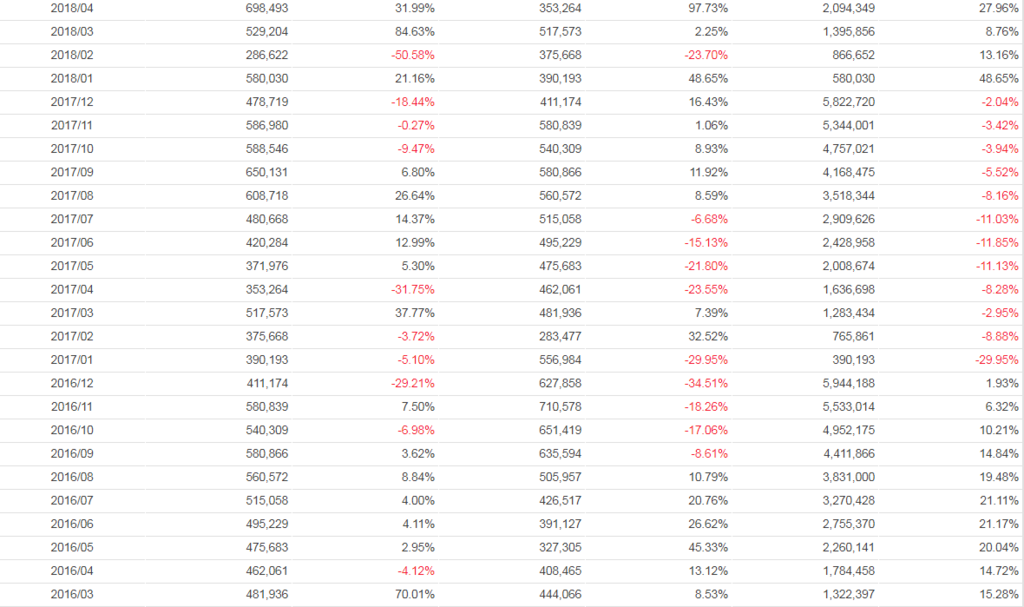This screenshot has width=1024, height=607.
Task: Select the red -50.58% cell
Action: [412, 55]
